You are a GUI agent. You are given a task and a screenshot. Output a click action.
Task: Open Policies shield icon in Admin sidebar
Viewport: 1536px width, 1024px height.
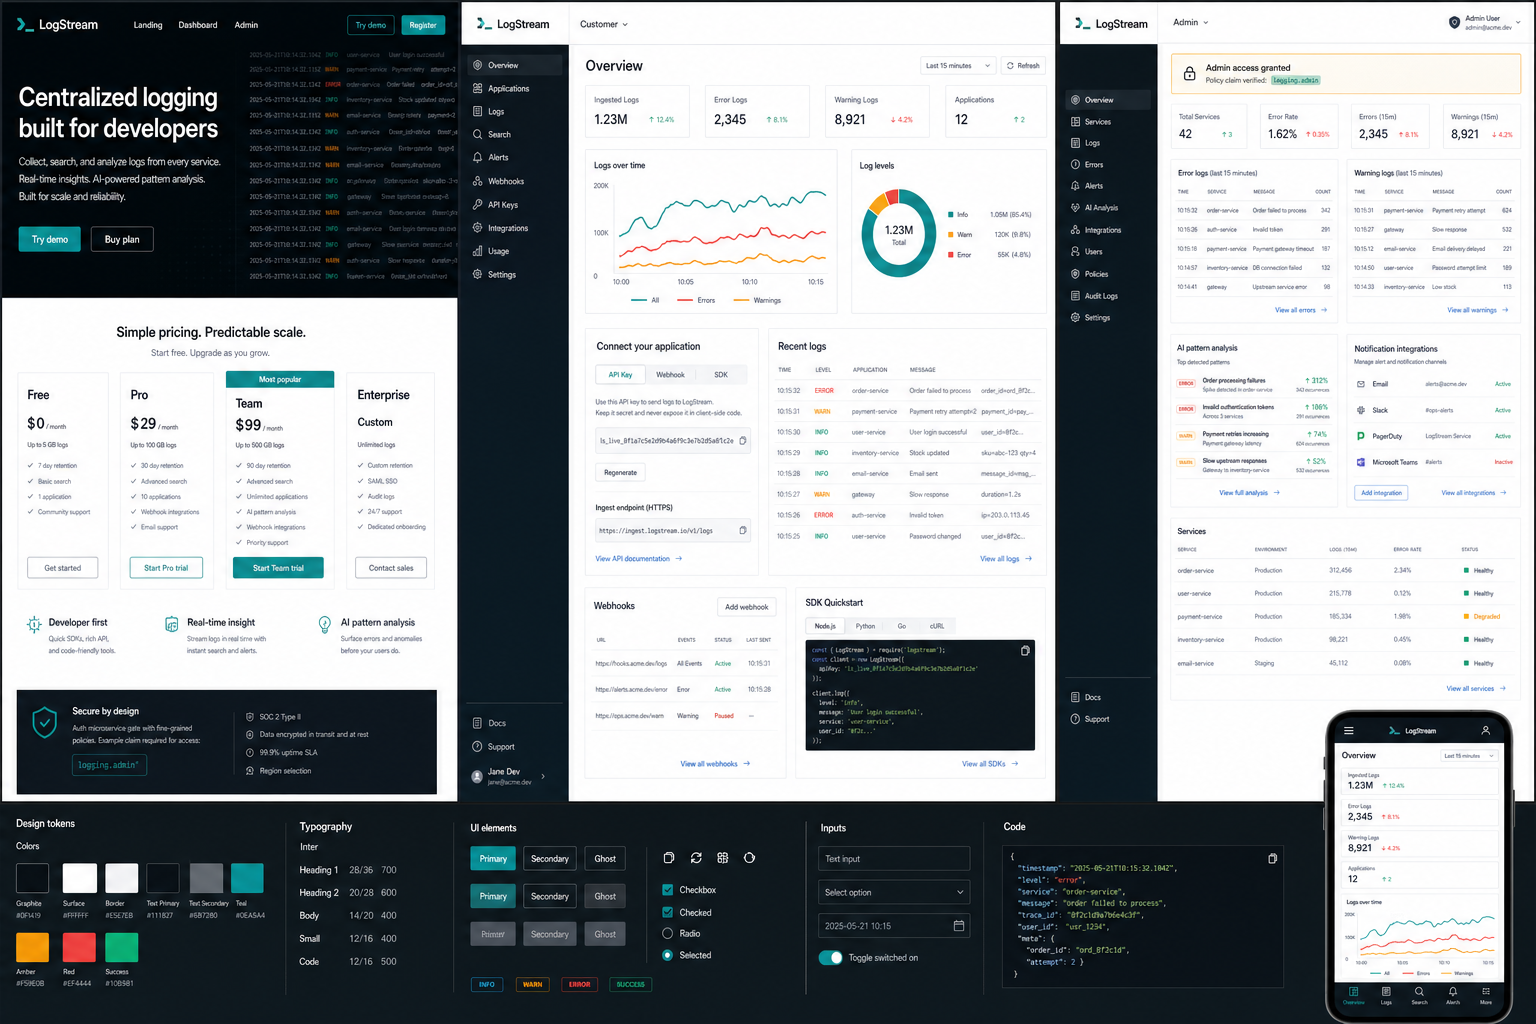tap(1075, 273)
